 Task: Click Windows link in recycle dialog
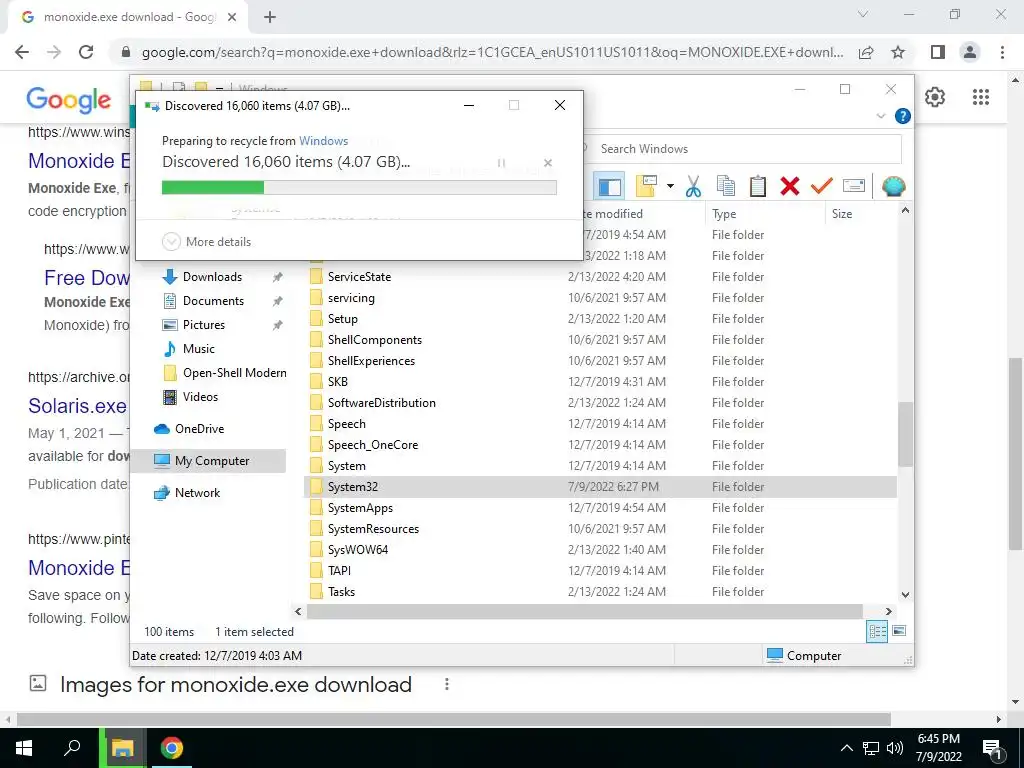(323, 141)
